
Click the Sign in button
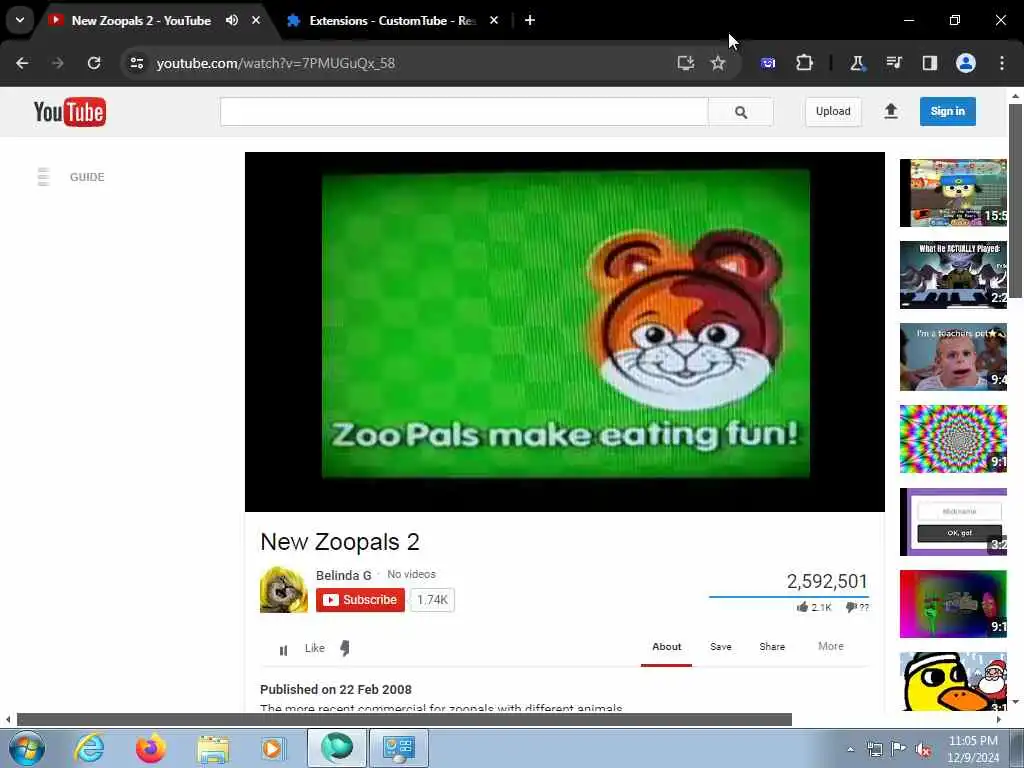pos(948,111)
